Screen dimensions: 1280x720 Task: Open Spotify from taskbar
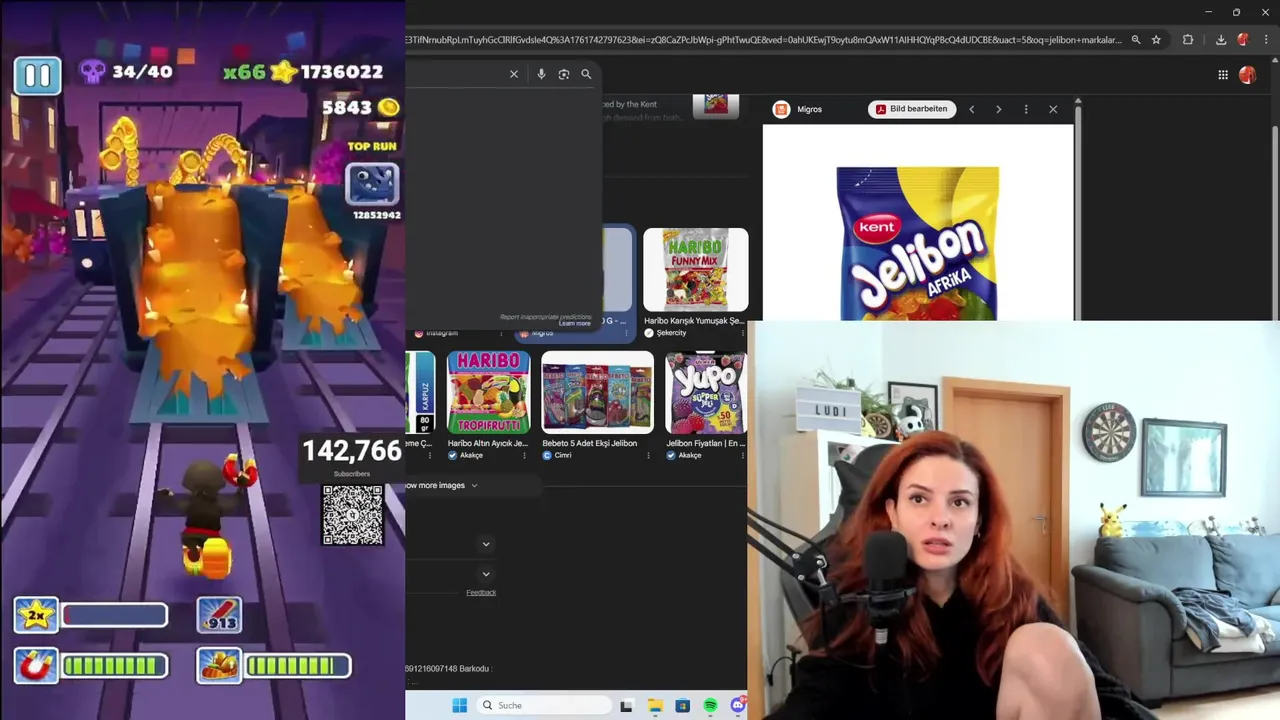click(x=710, y=705)
